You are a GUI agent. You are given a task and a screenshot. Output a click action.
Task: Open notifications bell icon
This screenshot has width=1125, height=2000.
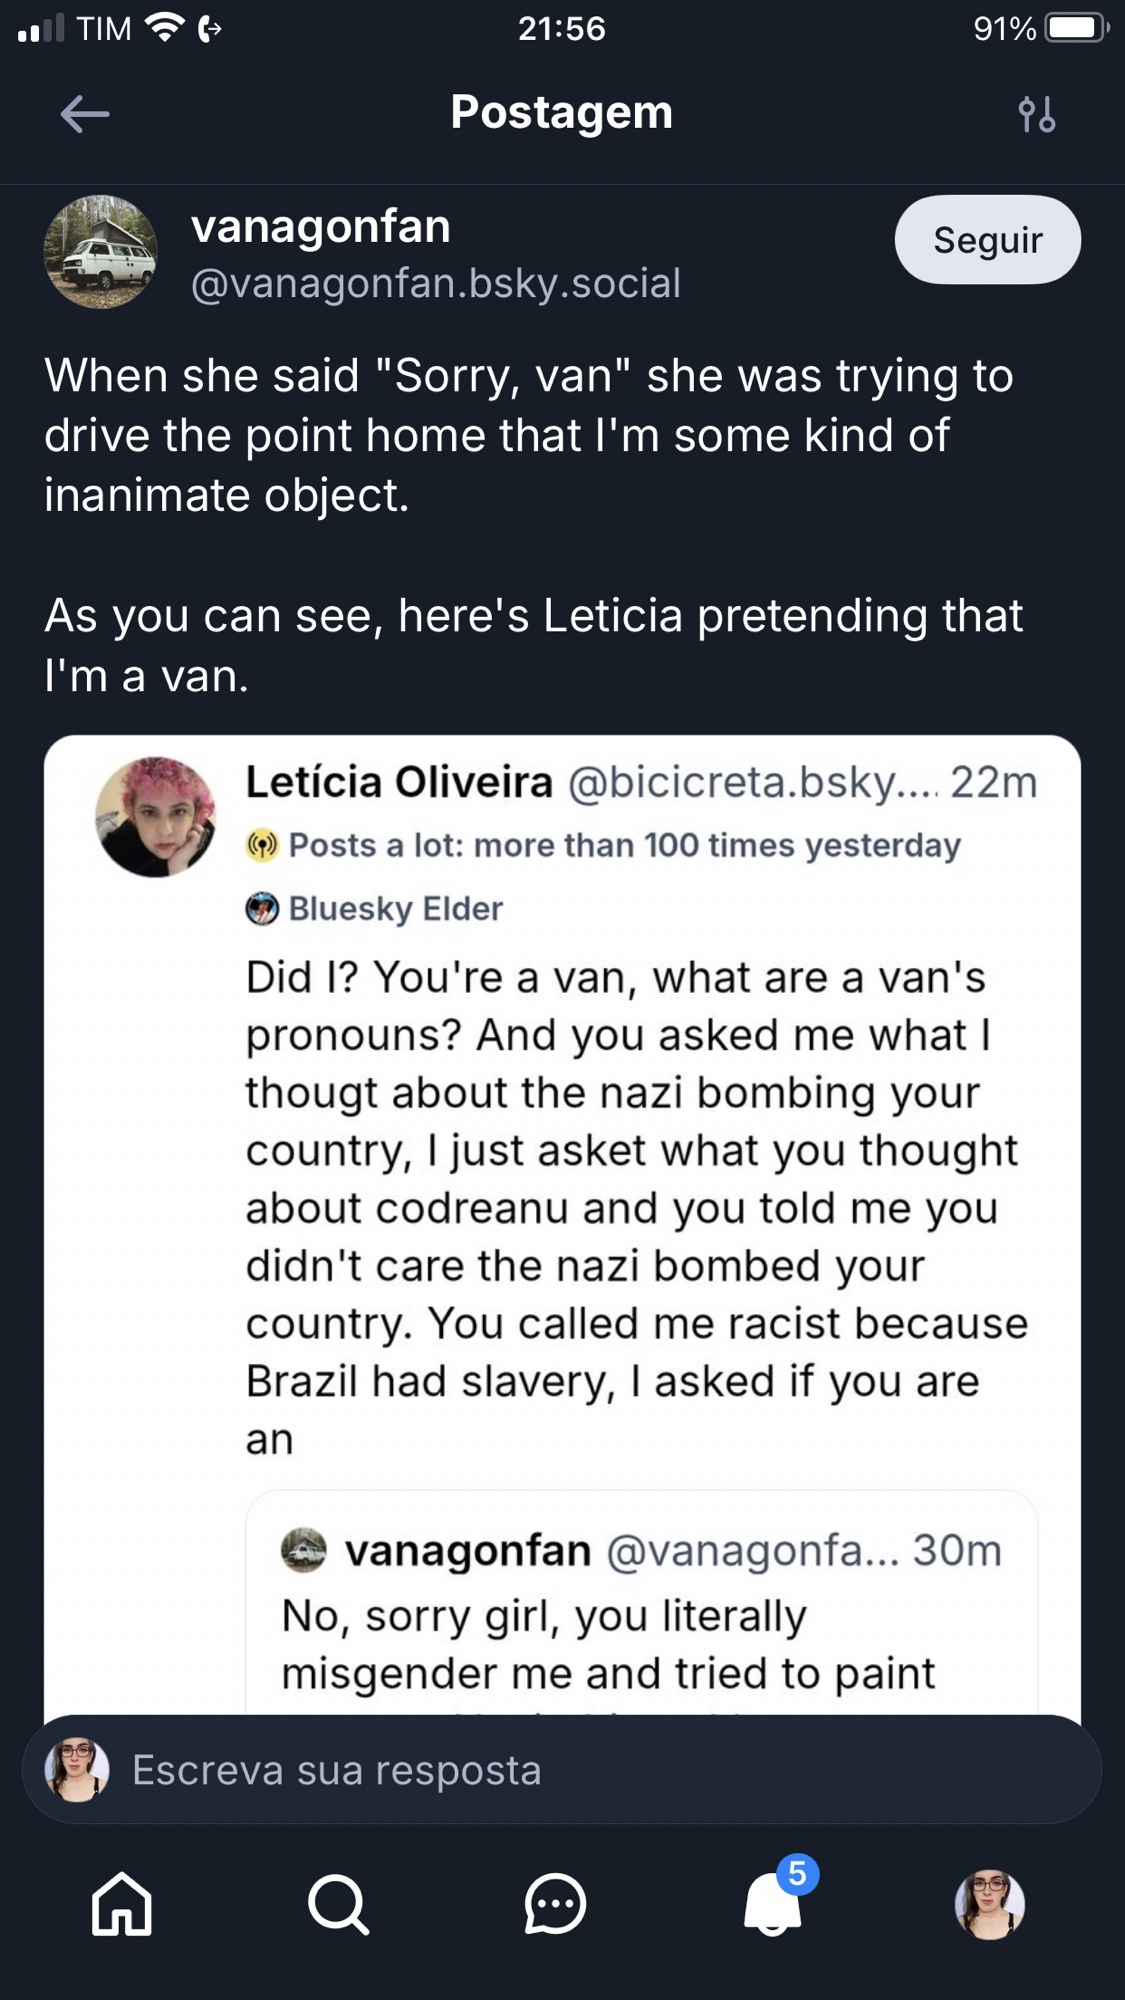click(x=772, y=1903)
